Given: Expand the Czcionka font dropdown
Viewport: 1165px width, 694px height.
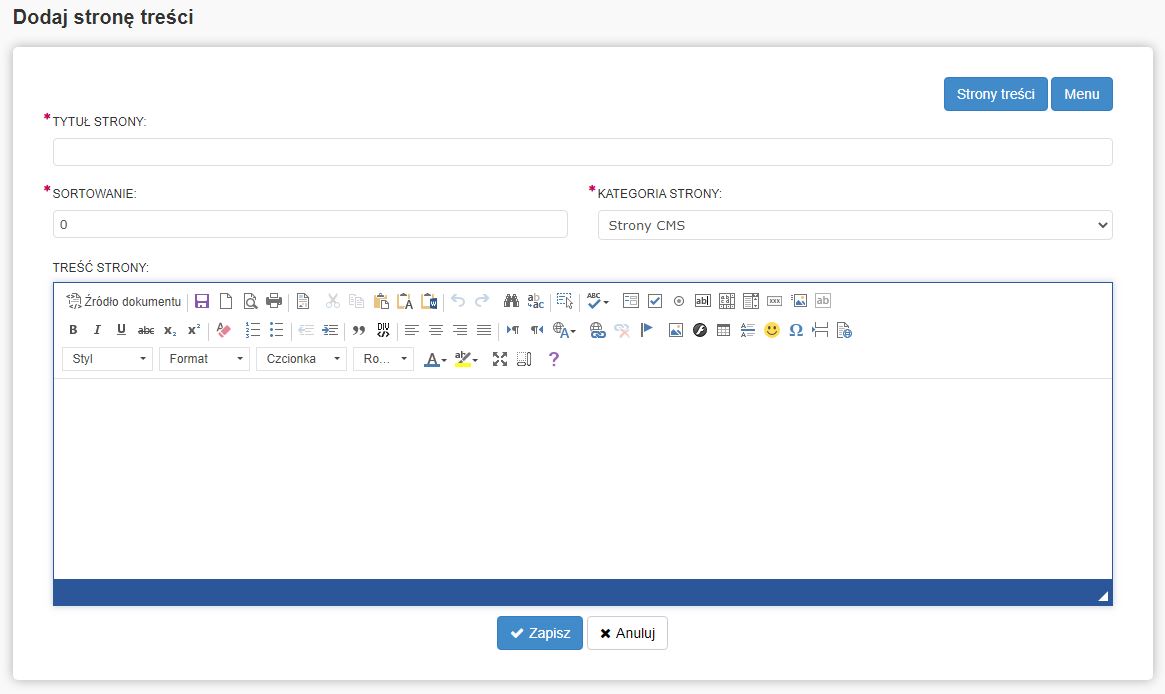Looking at the screenshot, I should pos(301,359).
